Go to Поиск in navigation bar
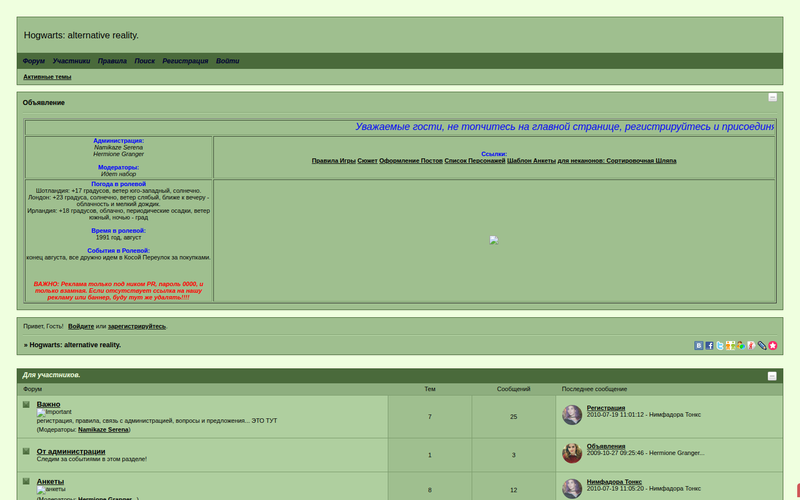 tap(144, 61)
